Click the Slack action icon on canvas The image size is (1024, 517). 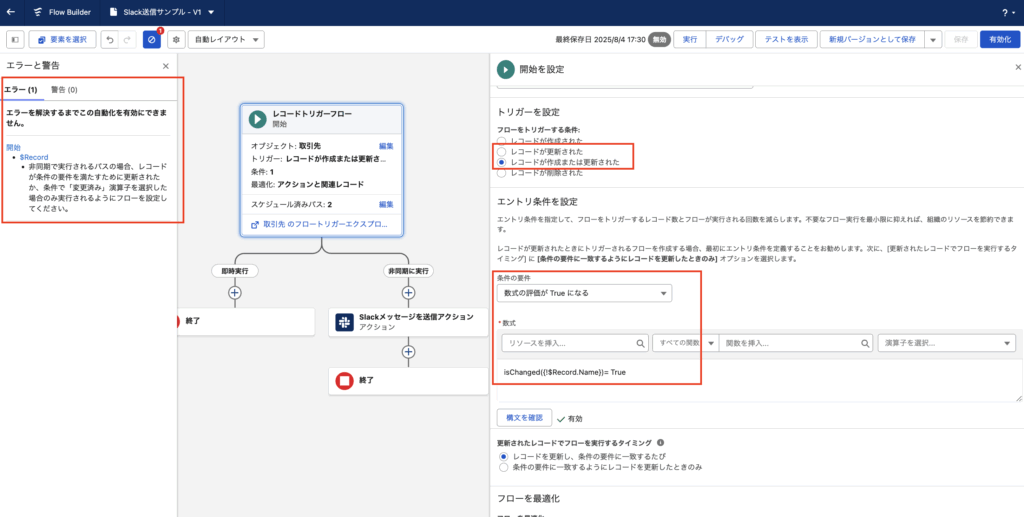pos(343,321)
